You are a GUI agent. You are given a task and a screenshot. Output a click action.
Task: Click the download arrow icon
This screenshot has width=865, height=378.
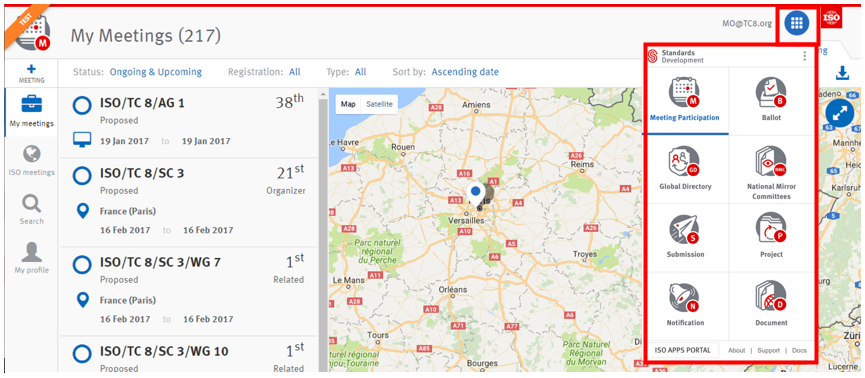click(x=842, y=73)
